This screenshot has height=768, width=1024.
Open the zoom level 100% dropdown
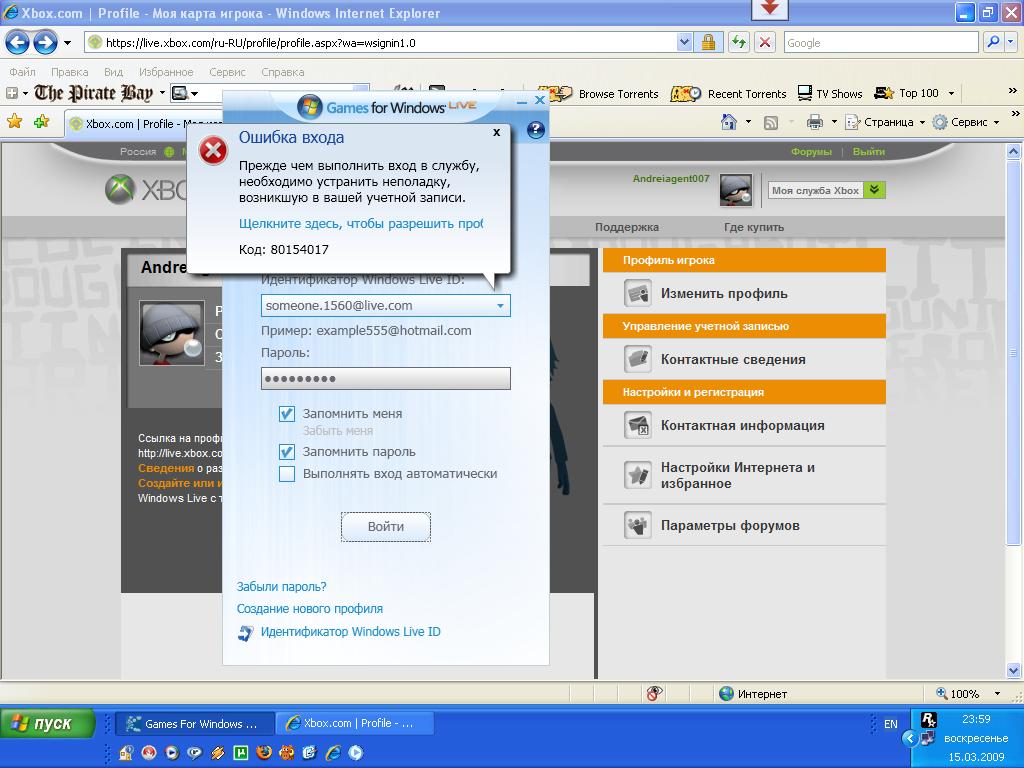[997, 694]
